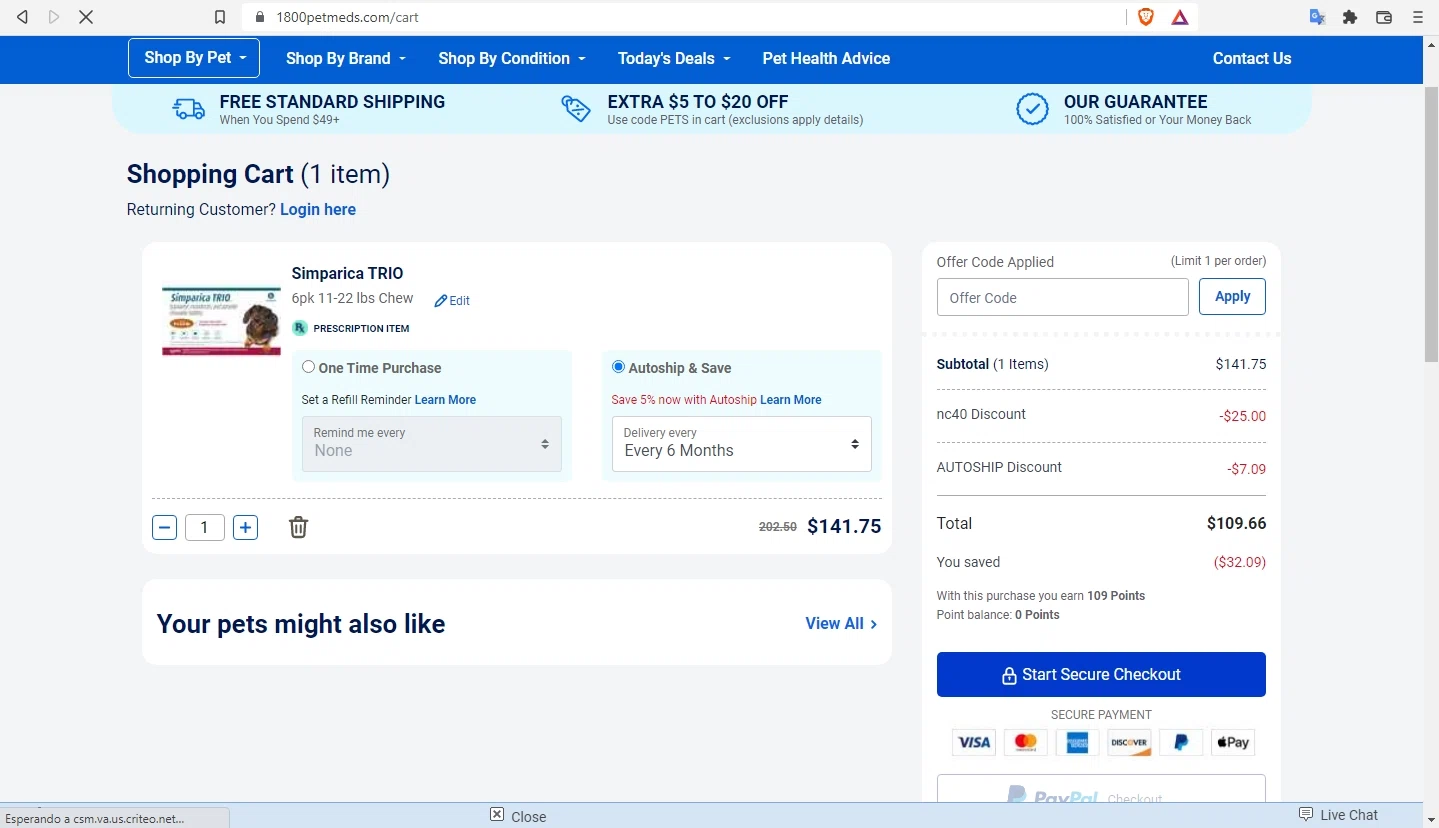Screen dimensions: 1439x828
Task: Open the Delivery every dropdown
Action: point(742,443)
